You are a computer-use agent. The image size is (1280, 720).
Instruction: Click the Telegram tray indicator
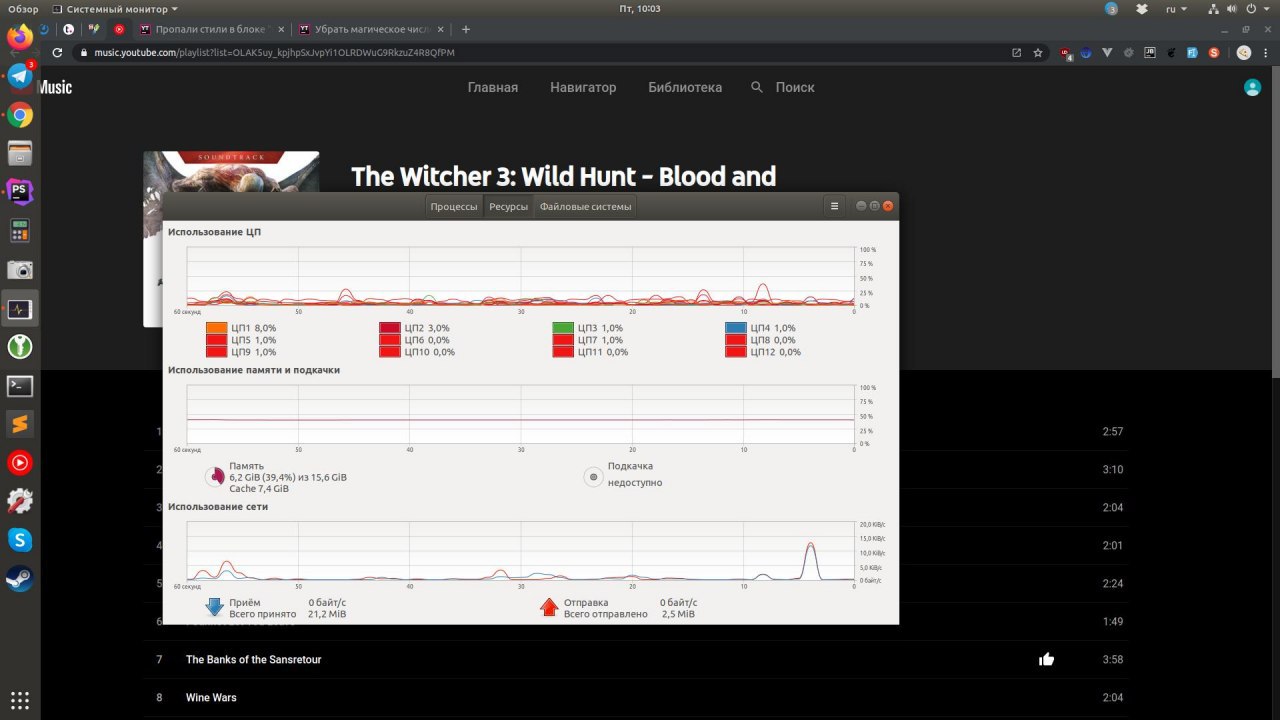[x=1112, y=8]
